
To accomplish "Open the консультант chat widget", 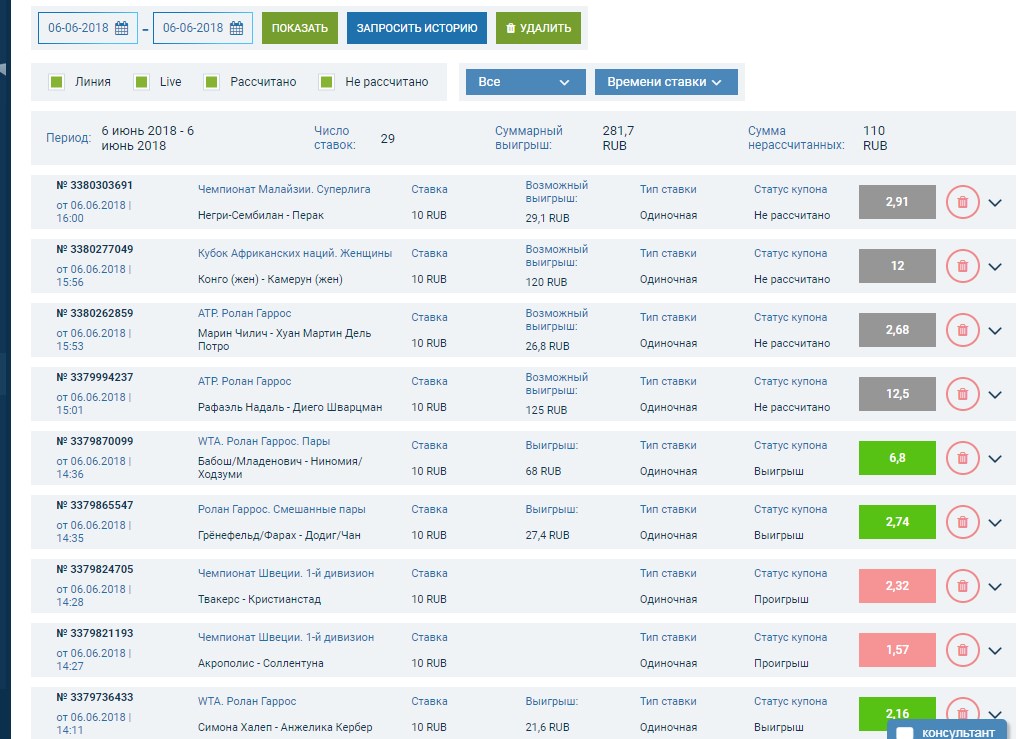I will 948,731.
